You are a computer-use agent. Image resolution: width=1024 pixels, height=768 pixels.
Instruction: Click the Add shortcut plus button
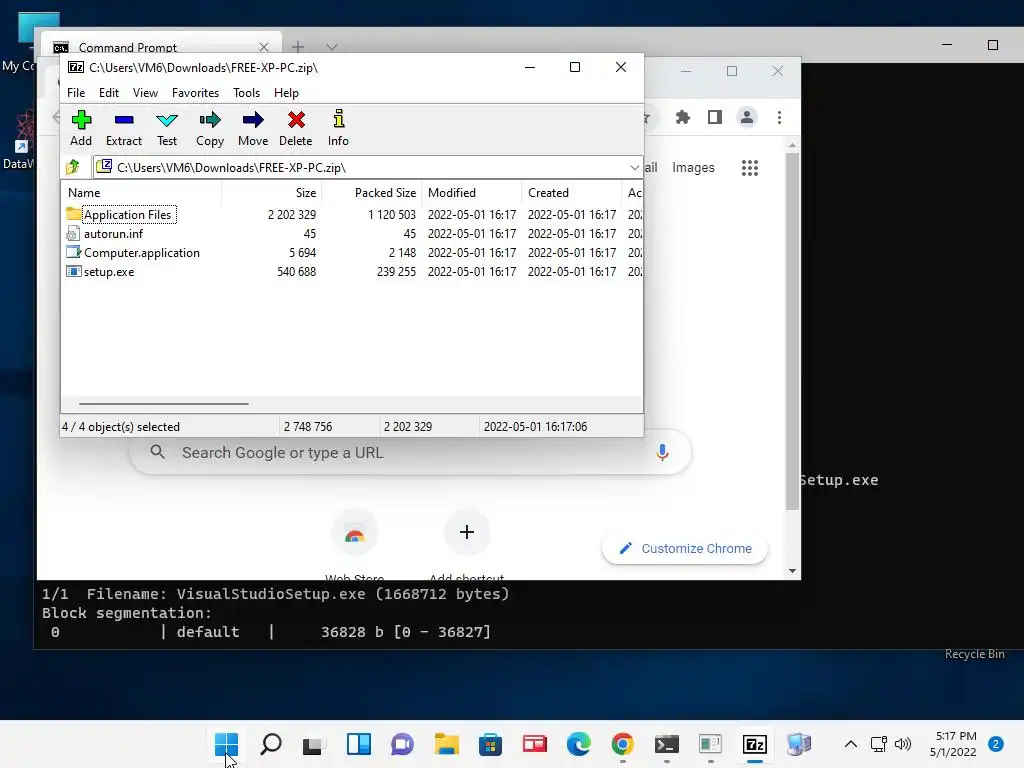click(466, 532)
